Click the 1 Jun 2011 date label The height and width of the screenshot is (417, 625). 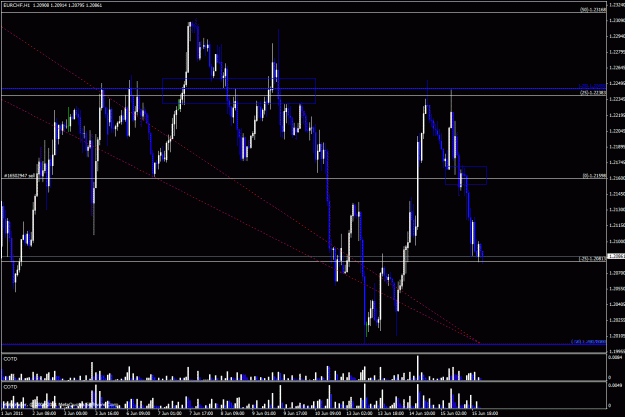[x=13, y=413]
